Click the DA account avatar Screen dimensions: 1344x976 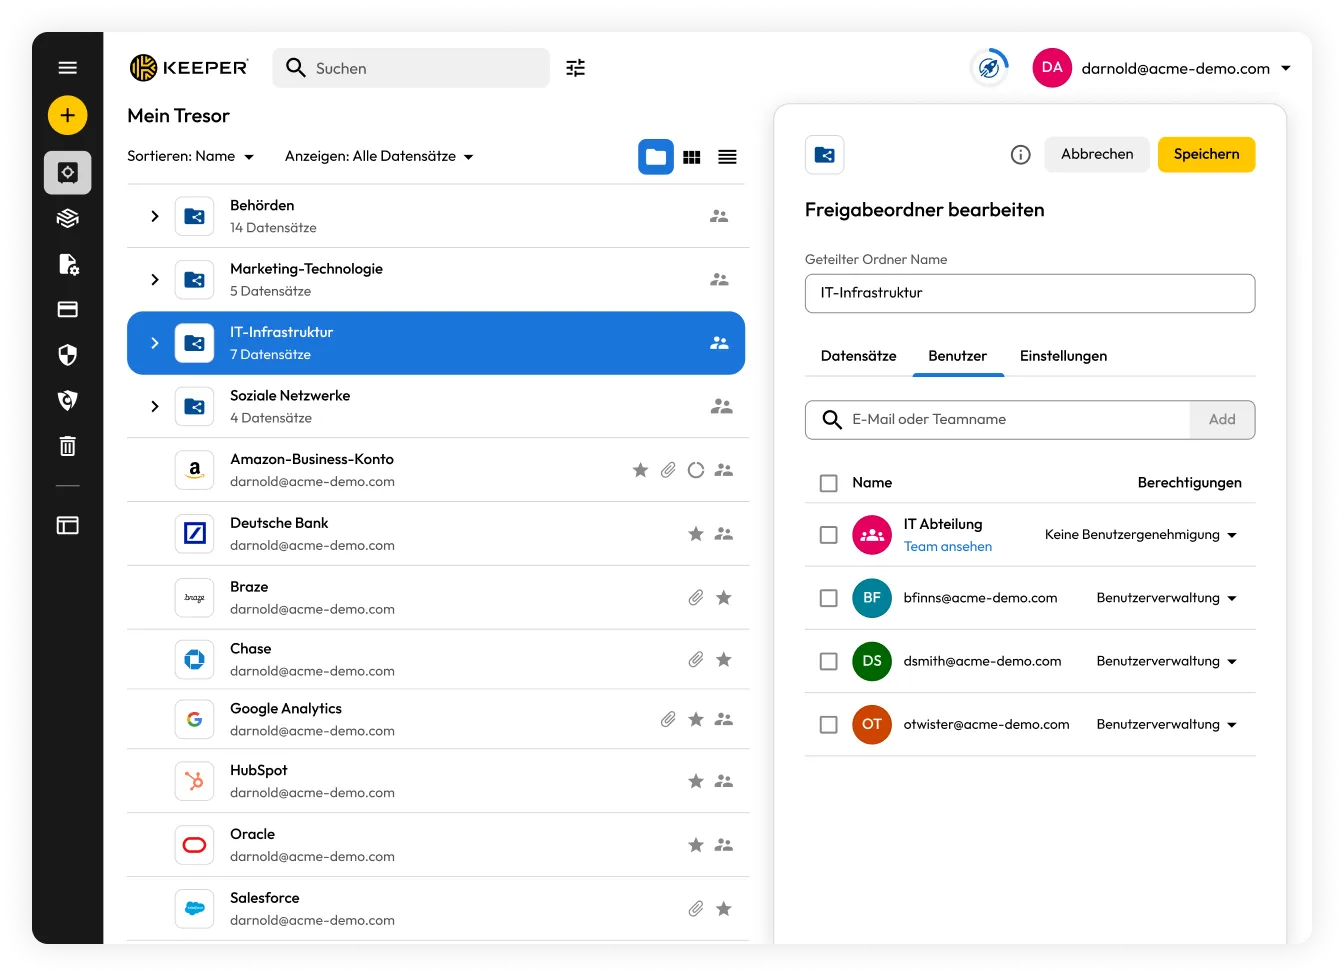1052,68
